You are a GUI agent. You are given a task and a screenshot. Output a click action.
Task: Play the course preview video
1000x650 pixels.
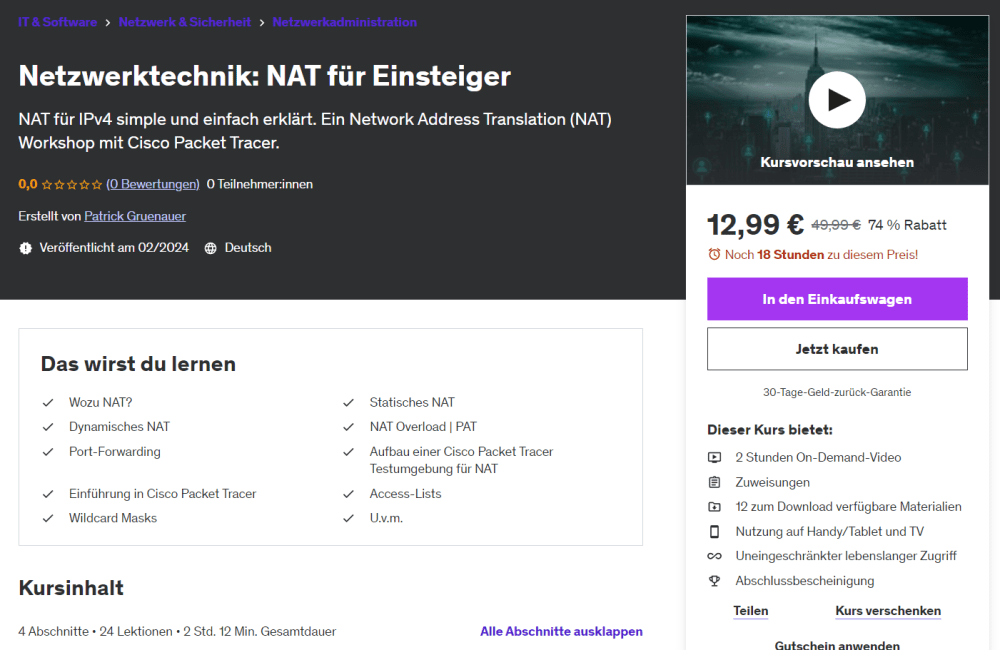pos(837,100)
